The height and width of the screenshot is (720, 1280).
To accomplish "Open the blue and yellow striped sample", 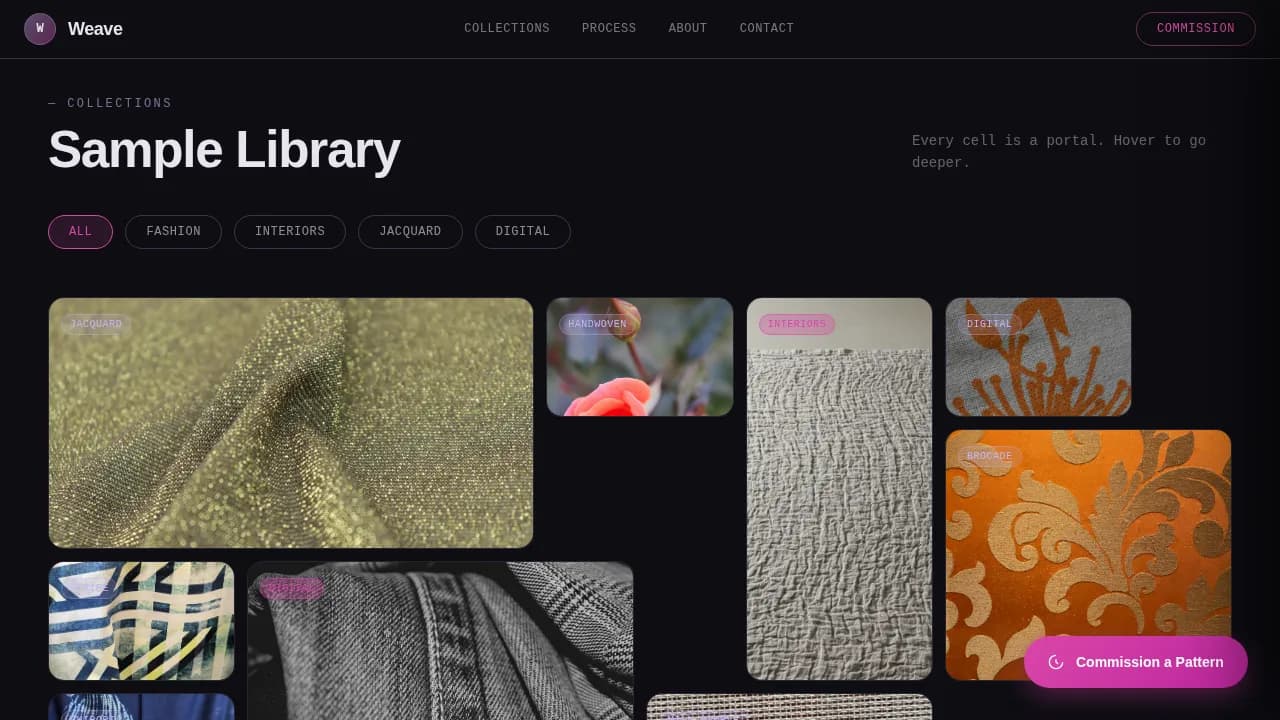I will click(x=141, y=621).
